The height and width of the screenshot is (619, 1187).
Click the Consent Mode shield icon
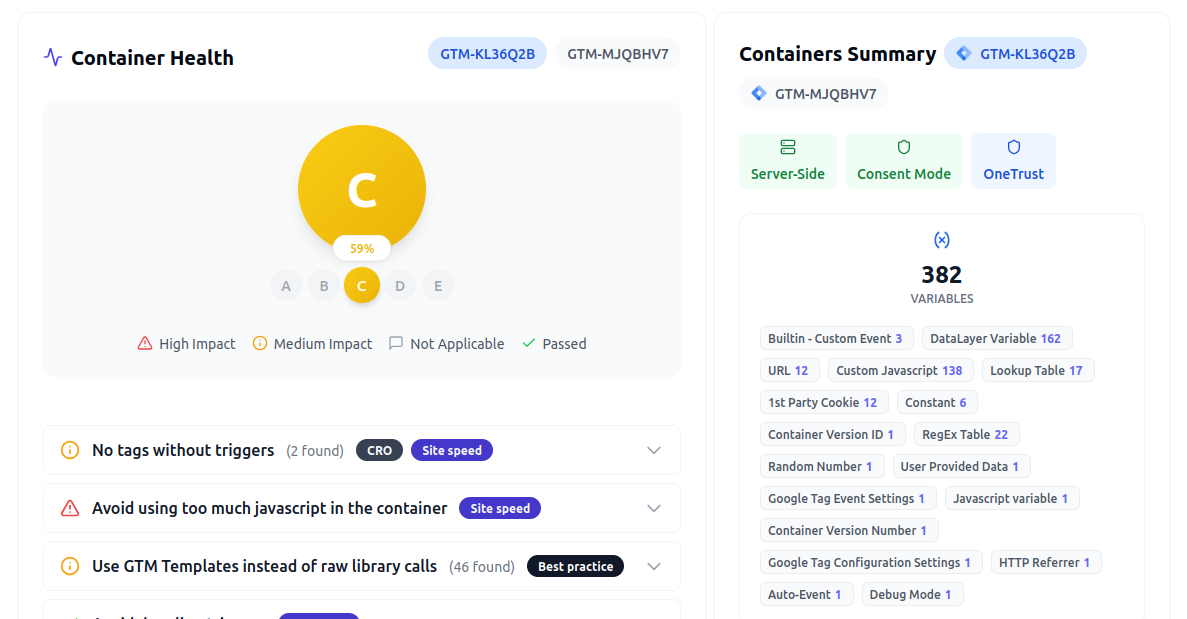(903, 147)
